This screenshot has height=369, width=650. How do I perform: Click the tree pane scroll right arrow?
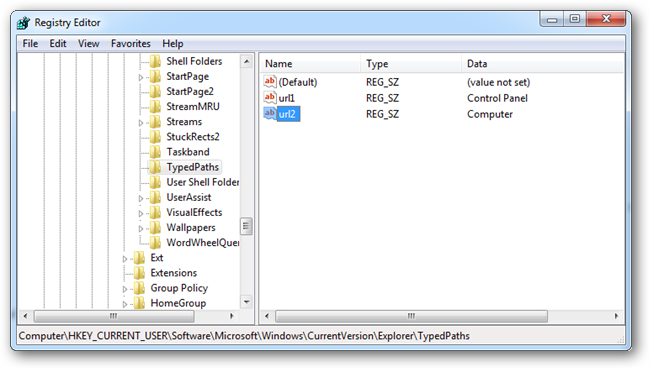click(x=231, y=316)
